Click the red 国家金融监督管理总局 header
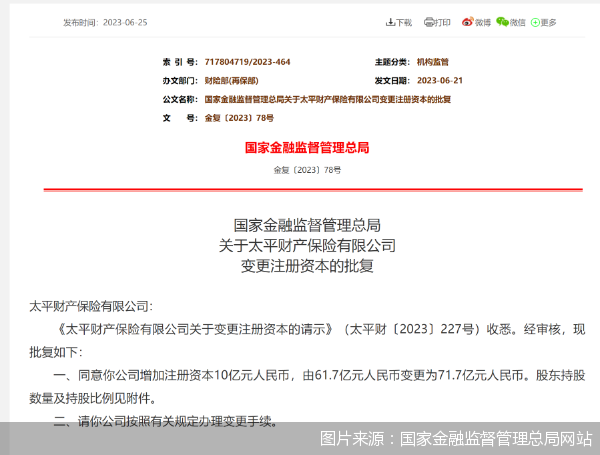The height and width of the screenshot is (455, 600). point(307,148)
